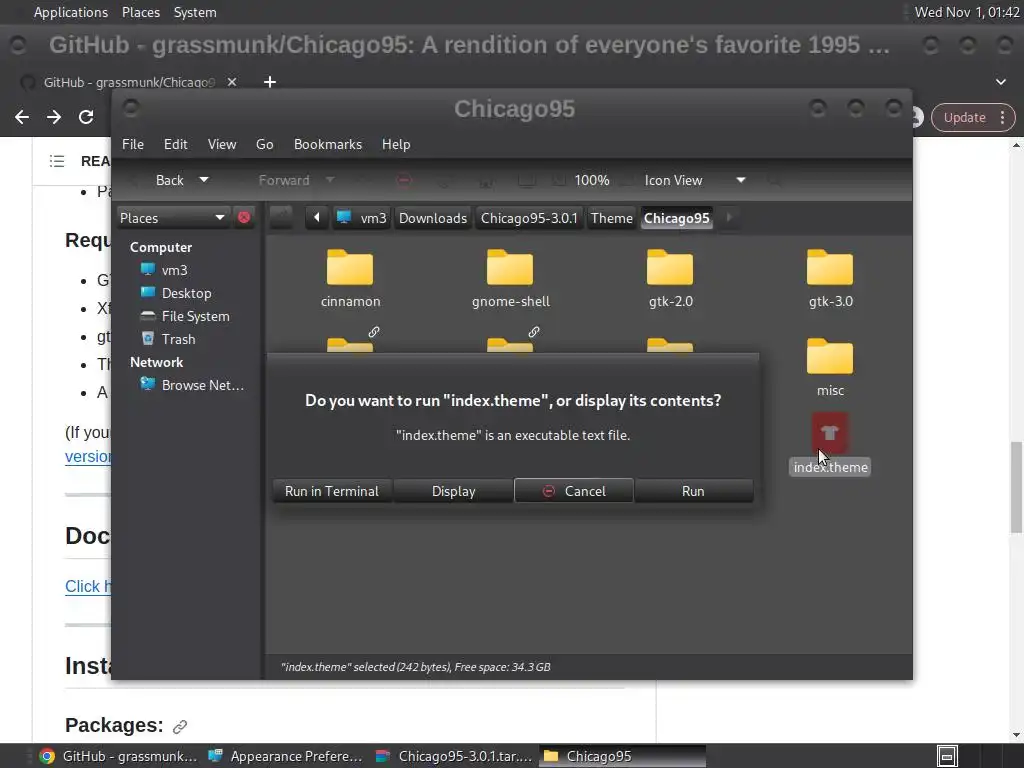Close the GitHub browser tab
This screenshot has width=1024, height=768.
pyautogui.click(x=232, y=82)
